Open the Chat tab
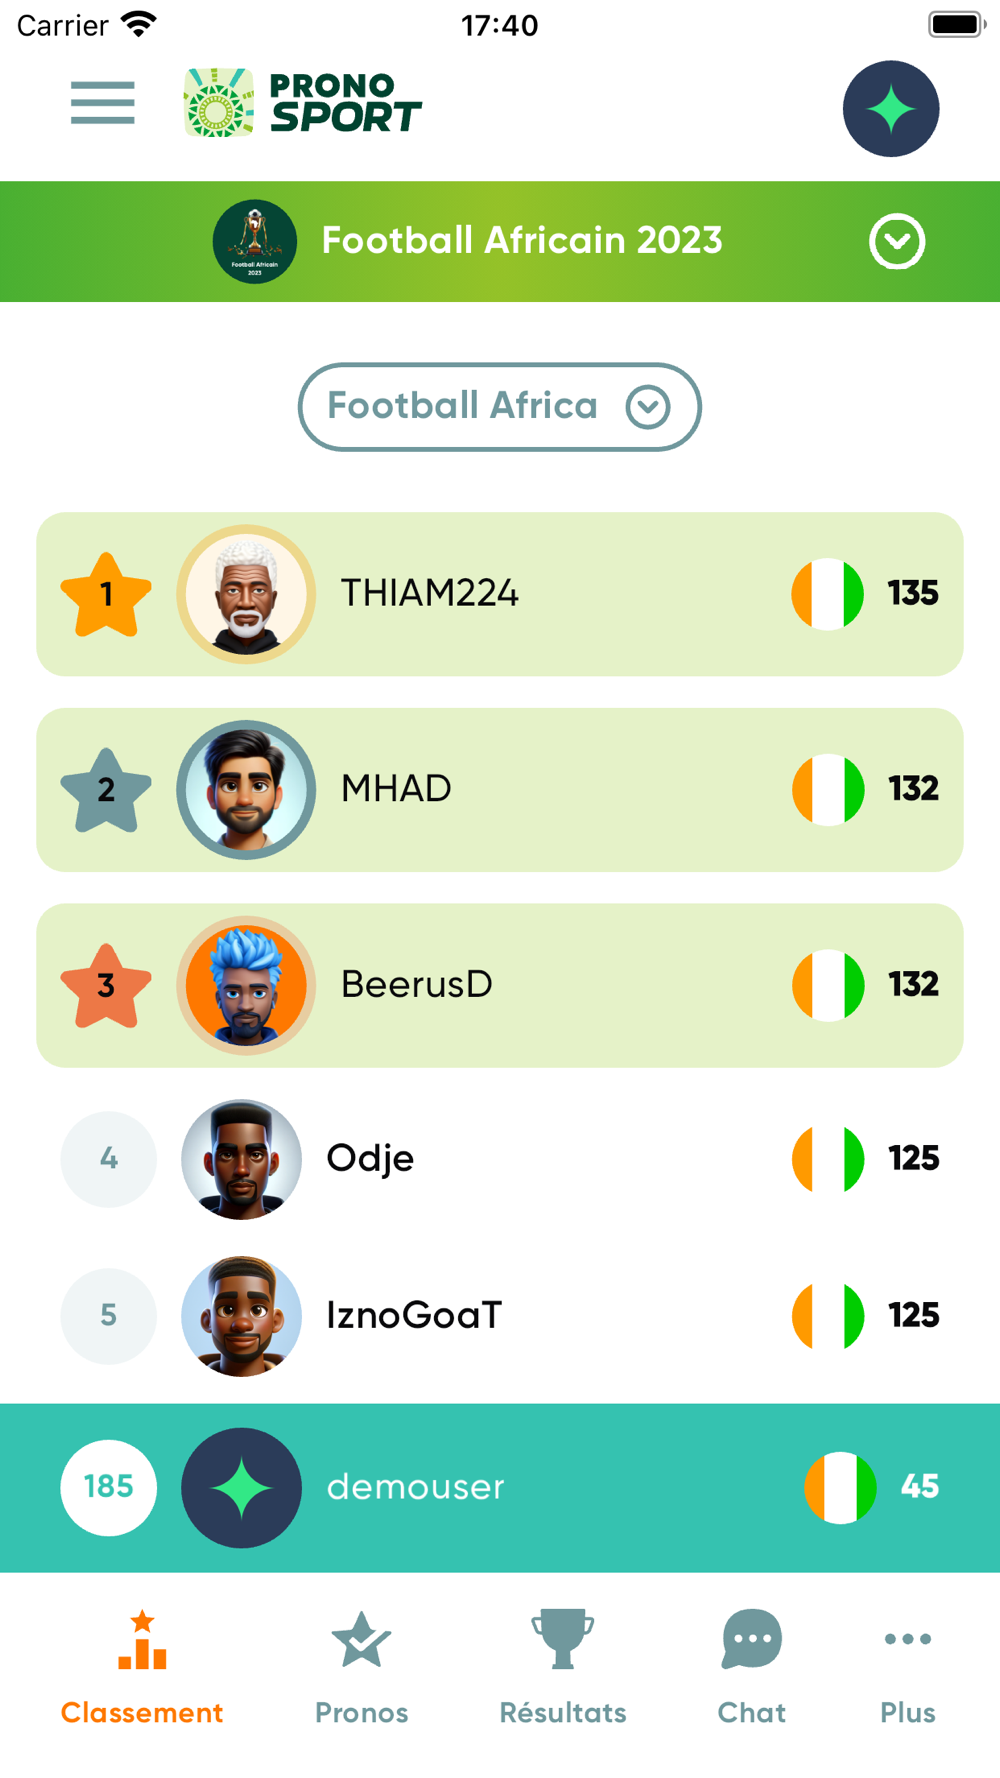Viewport: 1000px width, 1778px height. coord(751,1667)
